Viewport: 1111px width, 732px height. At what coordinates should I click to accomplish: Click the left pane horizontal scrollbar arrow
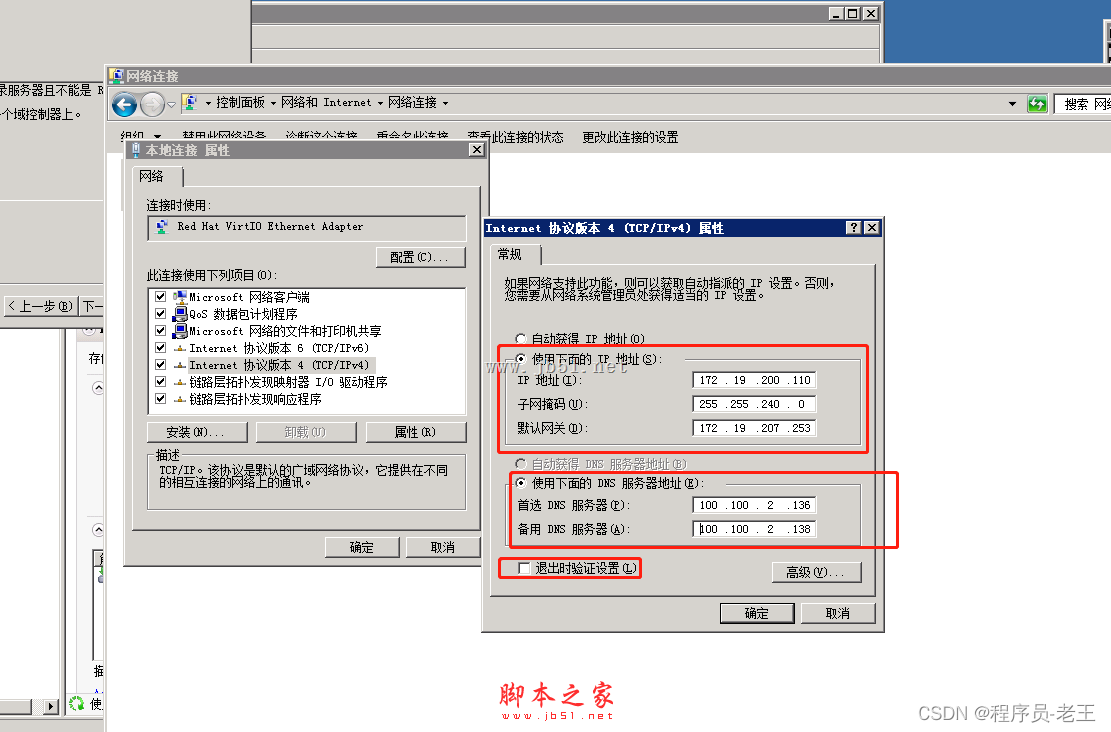(x=50, y=706)
